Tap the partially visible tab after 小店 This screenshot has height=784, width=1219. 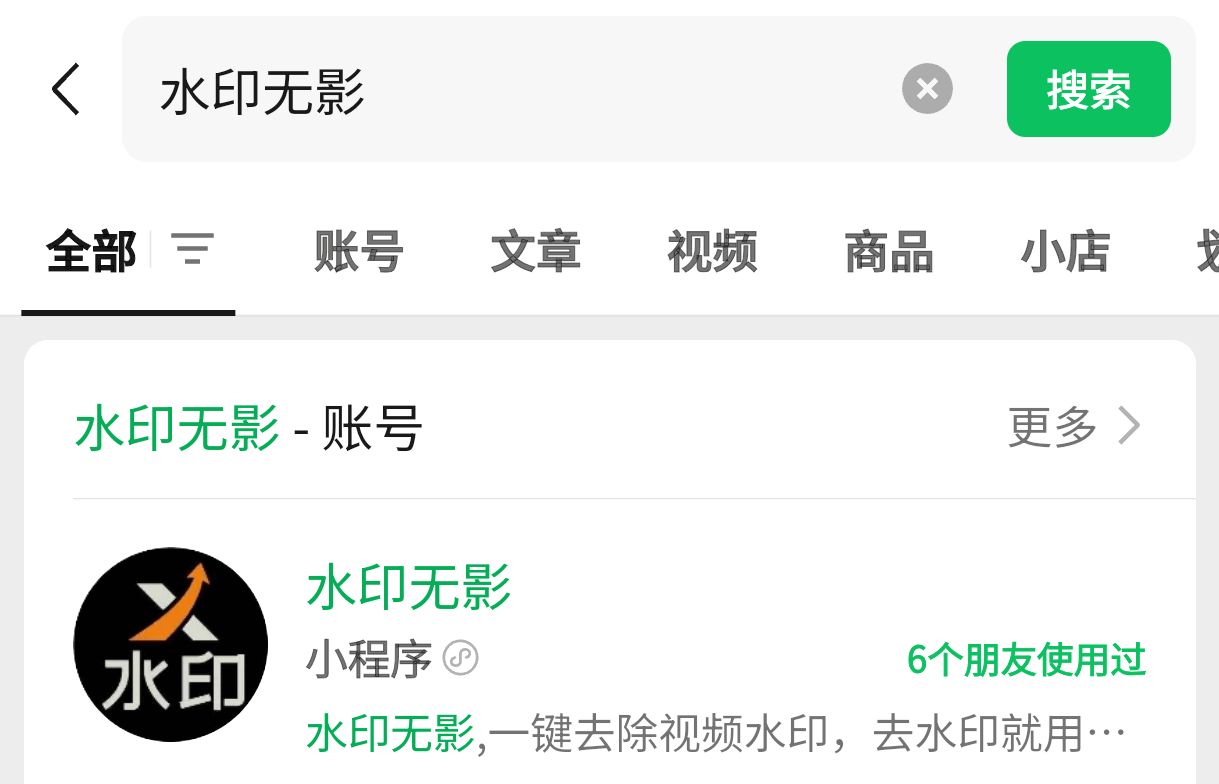tap(1207, 251)
